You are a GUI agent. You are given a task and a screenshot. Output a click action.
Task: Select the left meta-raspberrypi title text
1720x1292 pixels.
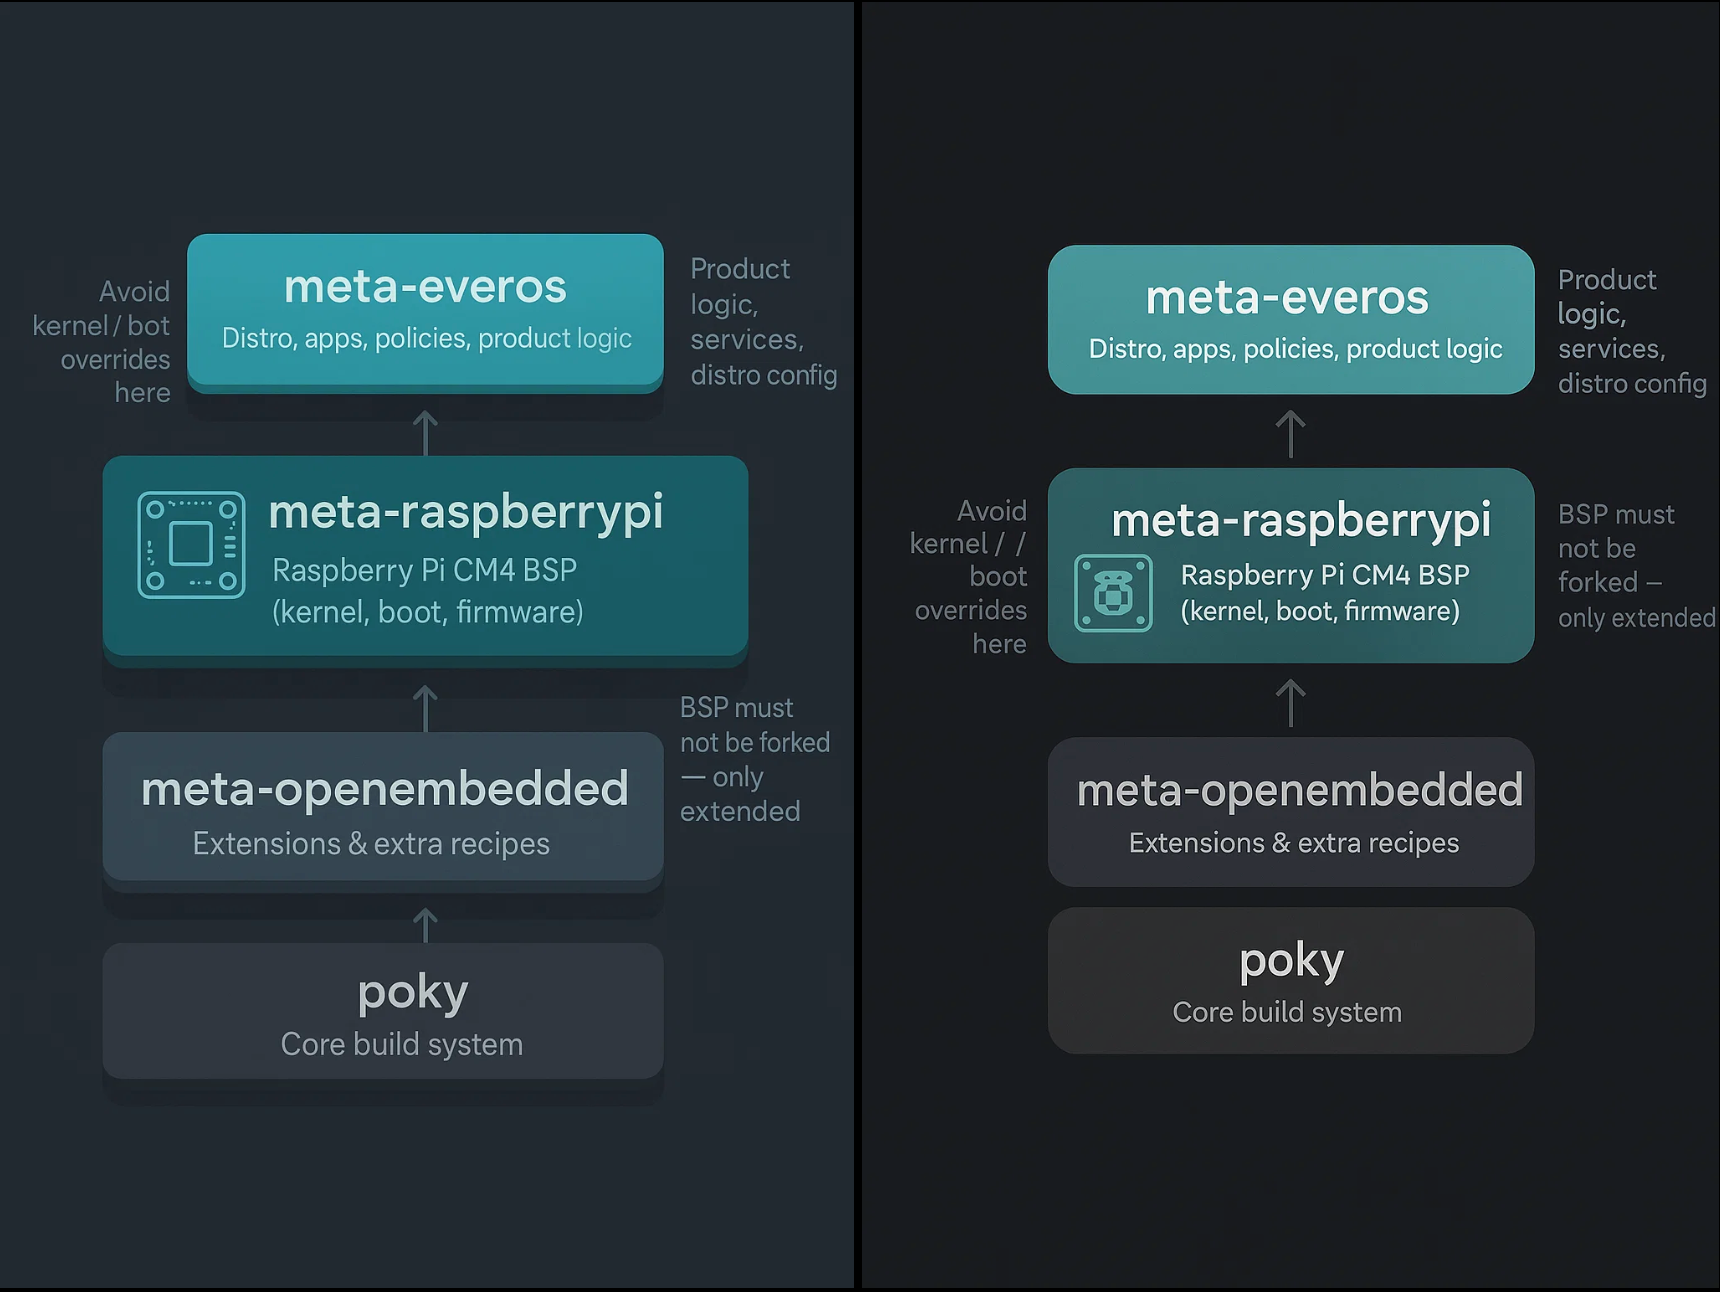pyautogui.click(x=465, y=512)
